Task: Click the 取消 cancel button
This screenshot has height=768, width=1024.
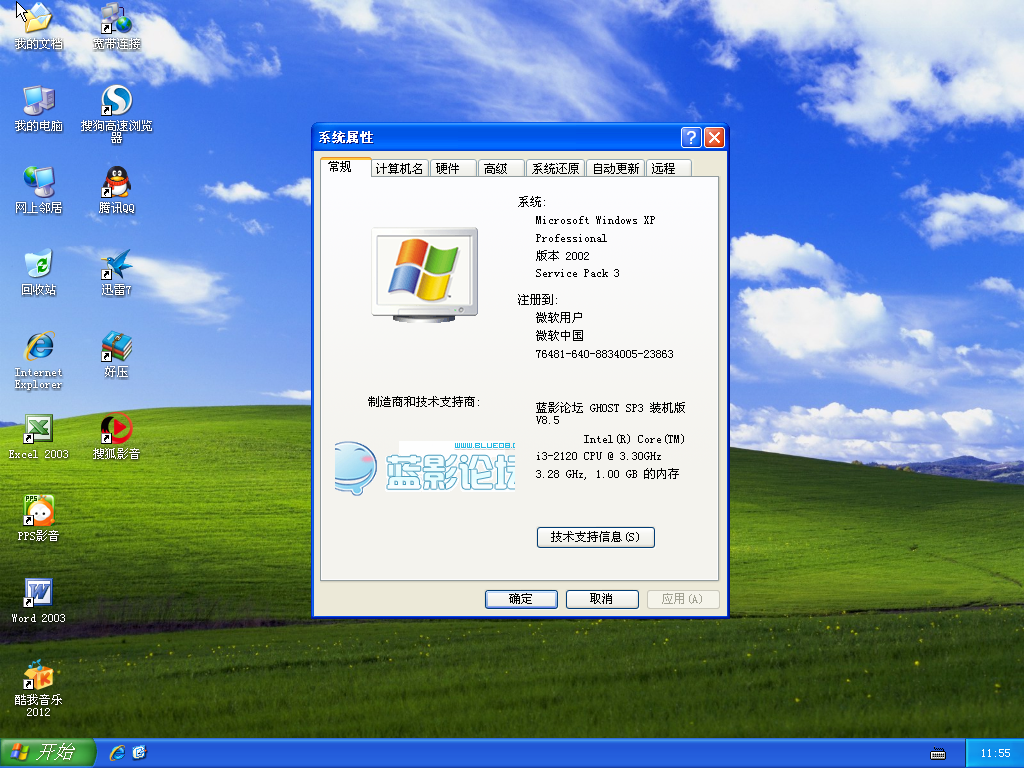Action: click(602, 599)
